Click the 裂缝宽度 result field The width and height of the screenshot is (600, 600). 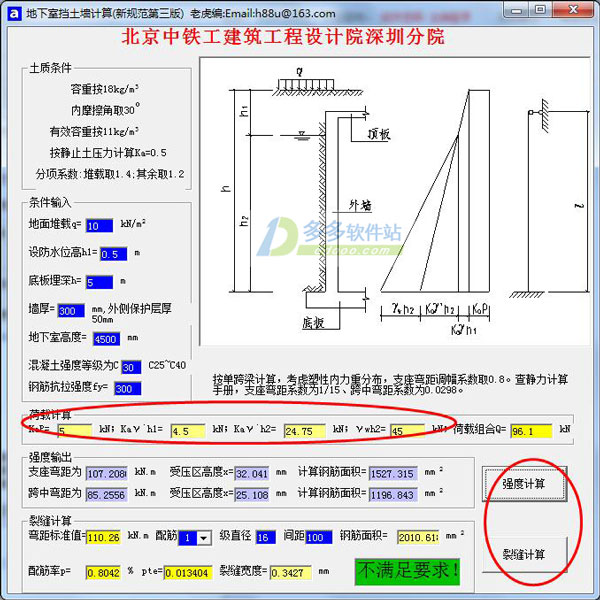(x=290, y=573)
